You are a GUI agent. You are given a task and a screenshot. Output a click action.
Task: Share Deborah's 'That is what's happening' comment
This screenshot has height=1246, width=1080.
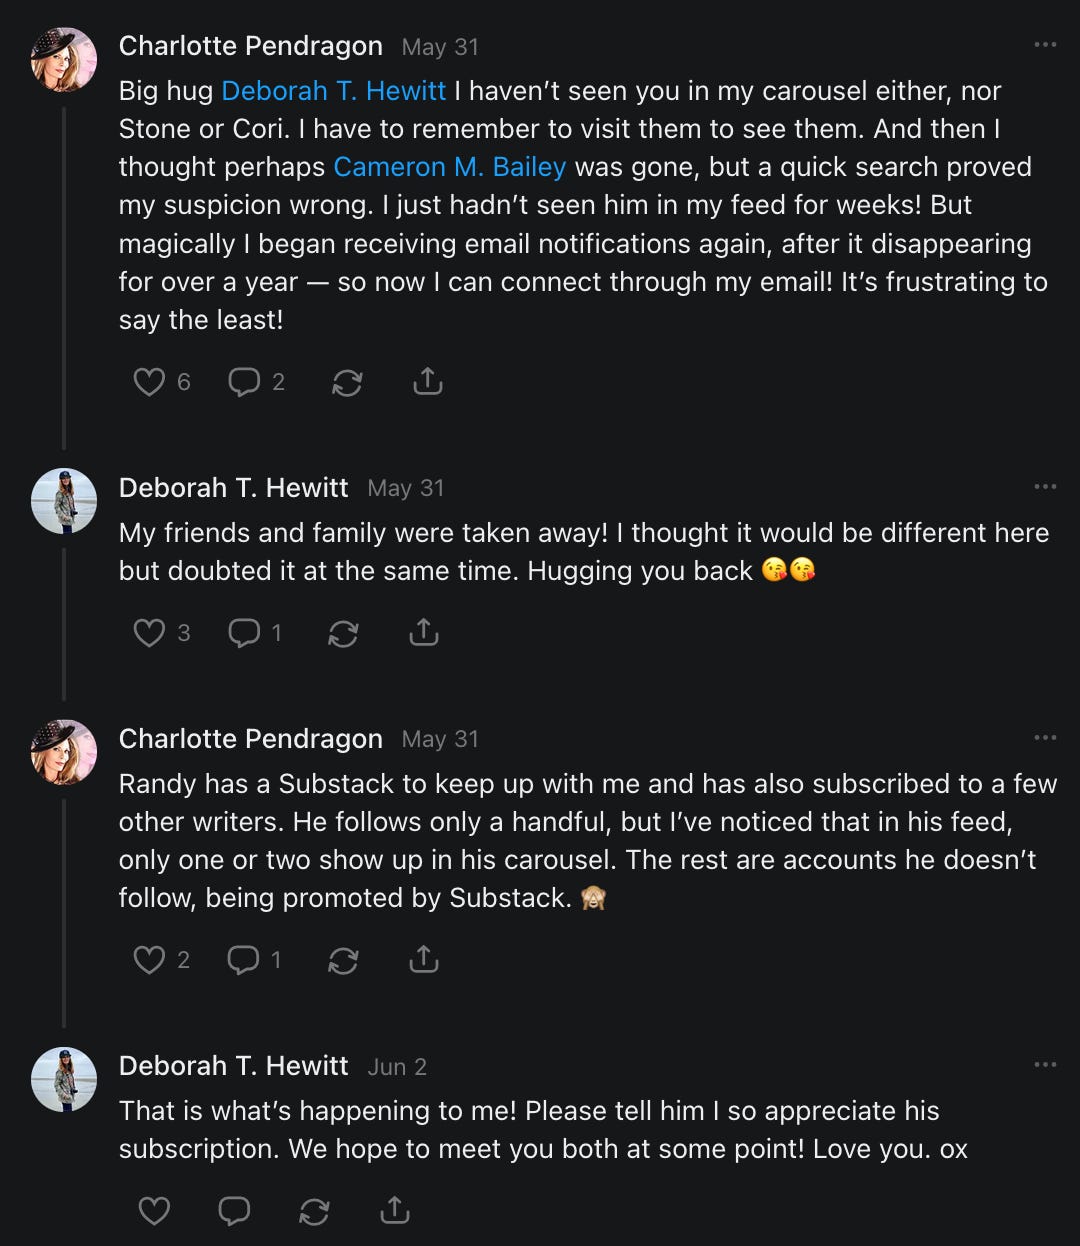click(395, 1211)
